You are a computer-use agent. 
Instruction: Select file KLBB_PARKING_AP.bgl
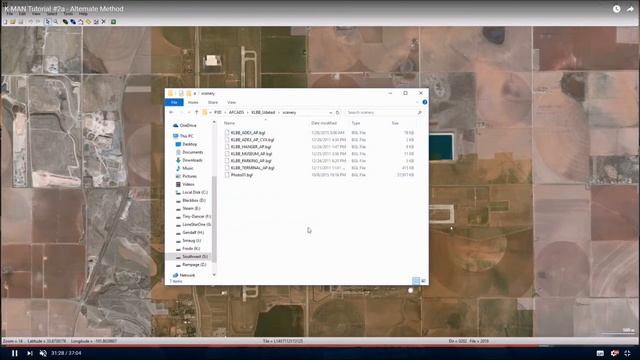click(251, 161)
